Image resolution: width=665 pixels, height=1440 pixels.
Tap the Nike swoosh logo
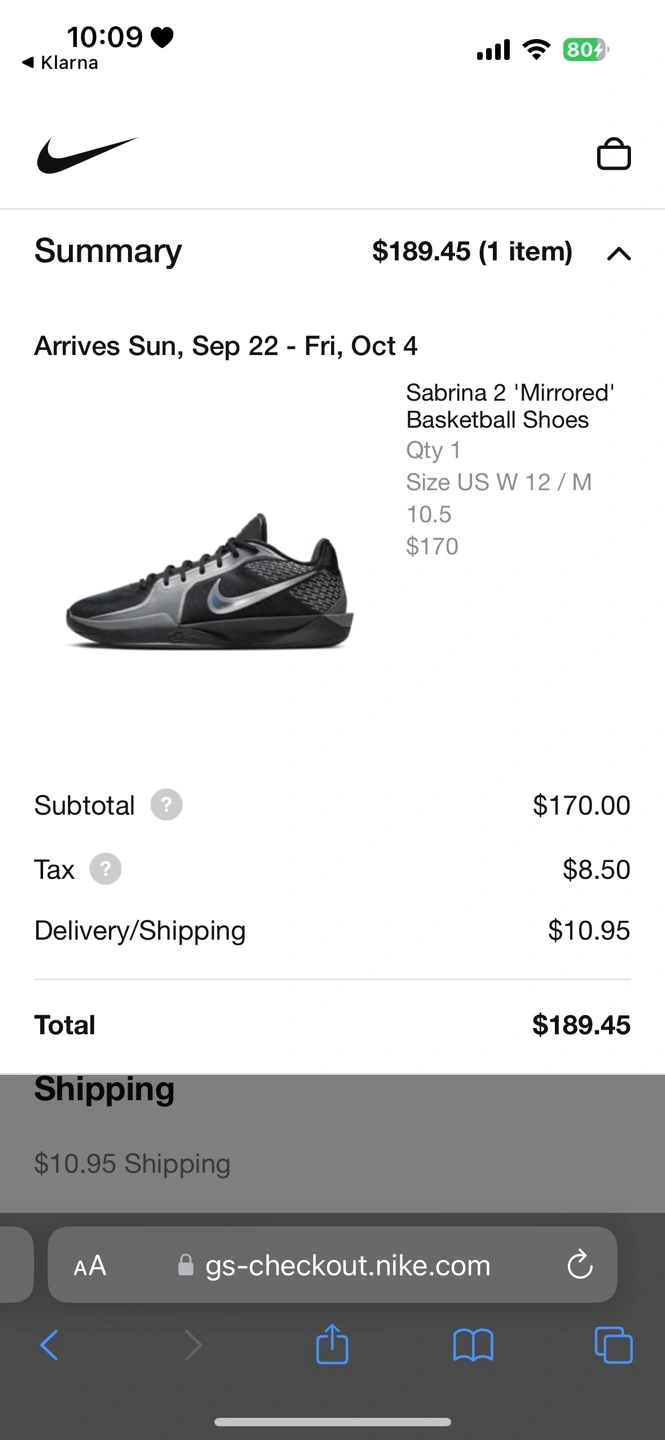[x=87, y=155]
